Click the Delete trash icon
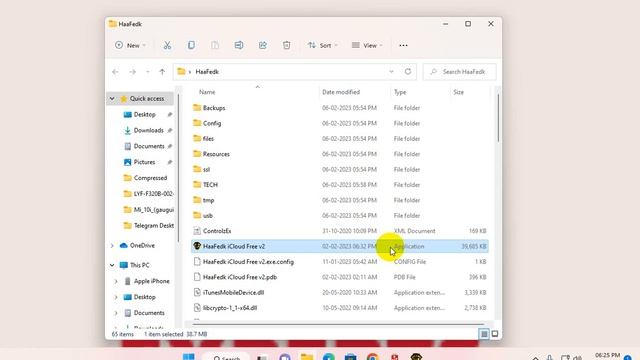 click(287, 45)
